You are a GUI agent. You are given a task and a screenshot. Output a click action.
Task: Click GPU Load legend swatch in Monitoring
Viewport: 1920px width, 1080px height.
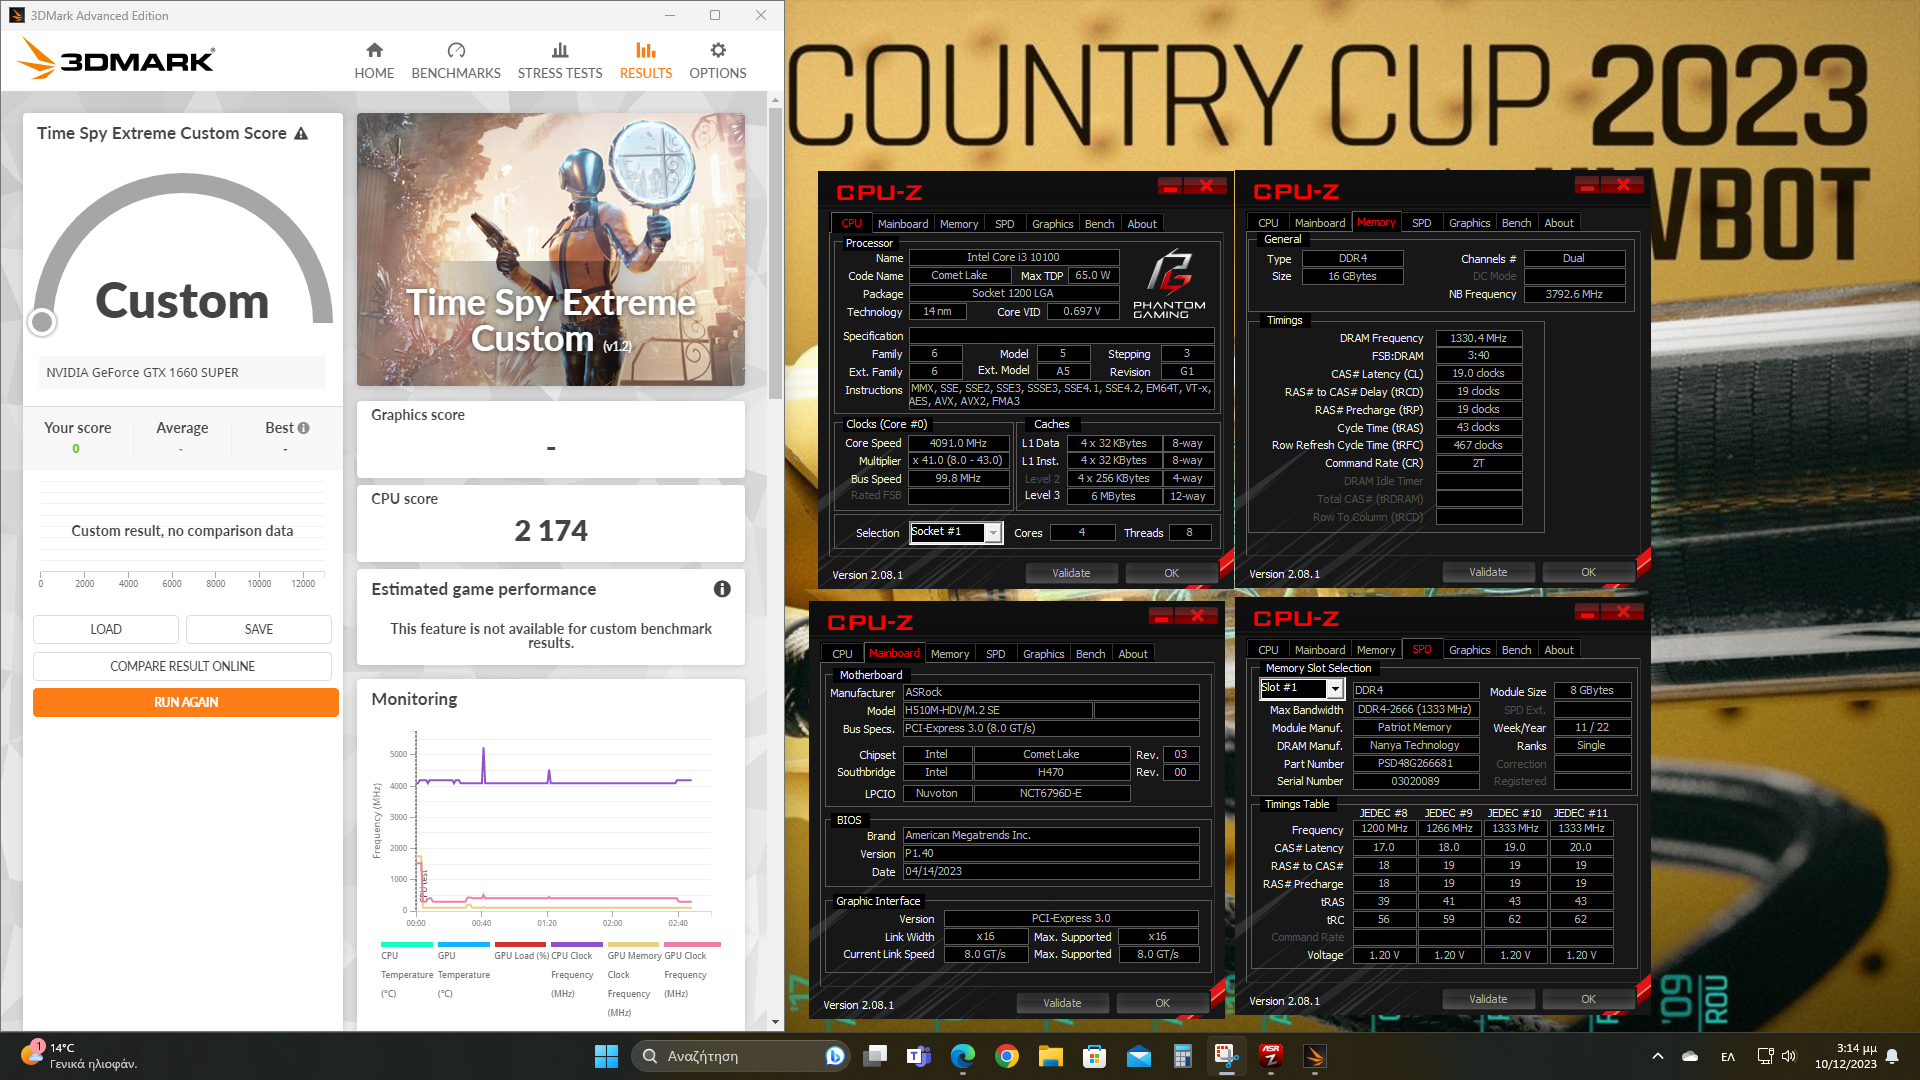coord(520,944)
